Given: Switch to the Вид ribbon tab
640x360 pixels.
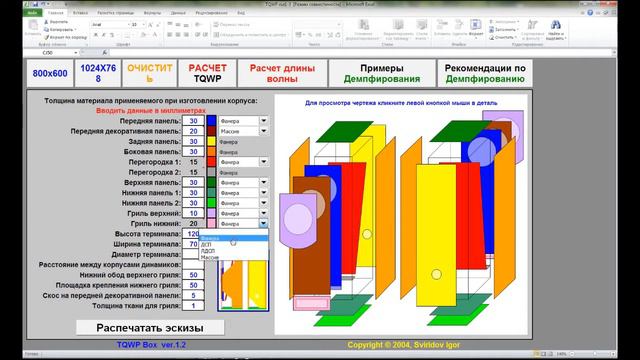Looking at the screenshot, I should 241,13.
